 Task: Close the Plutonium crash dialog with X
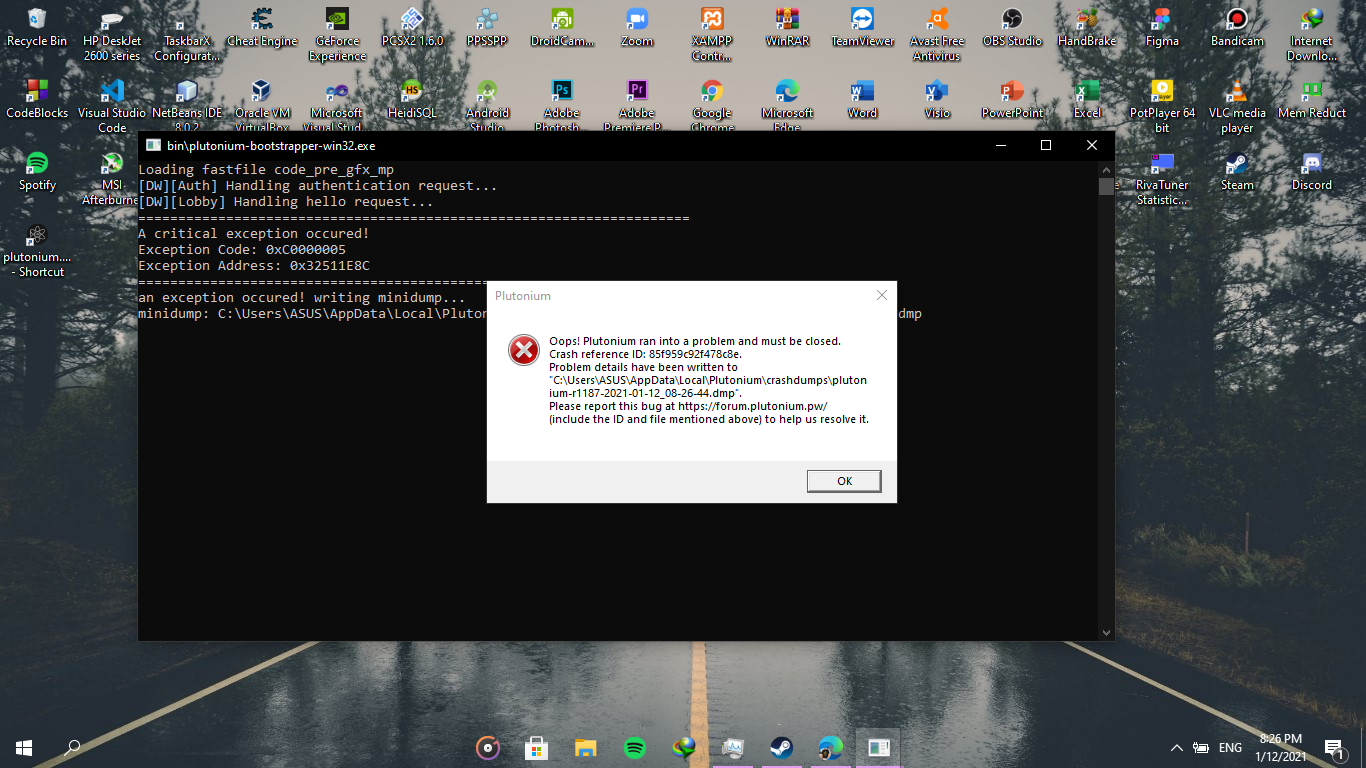click(881, 296)
